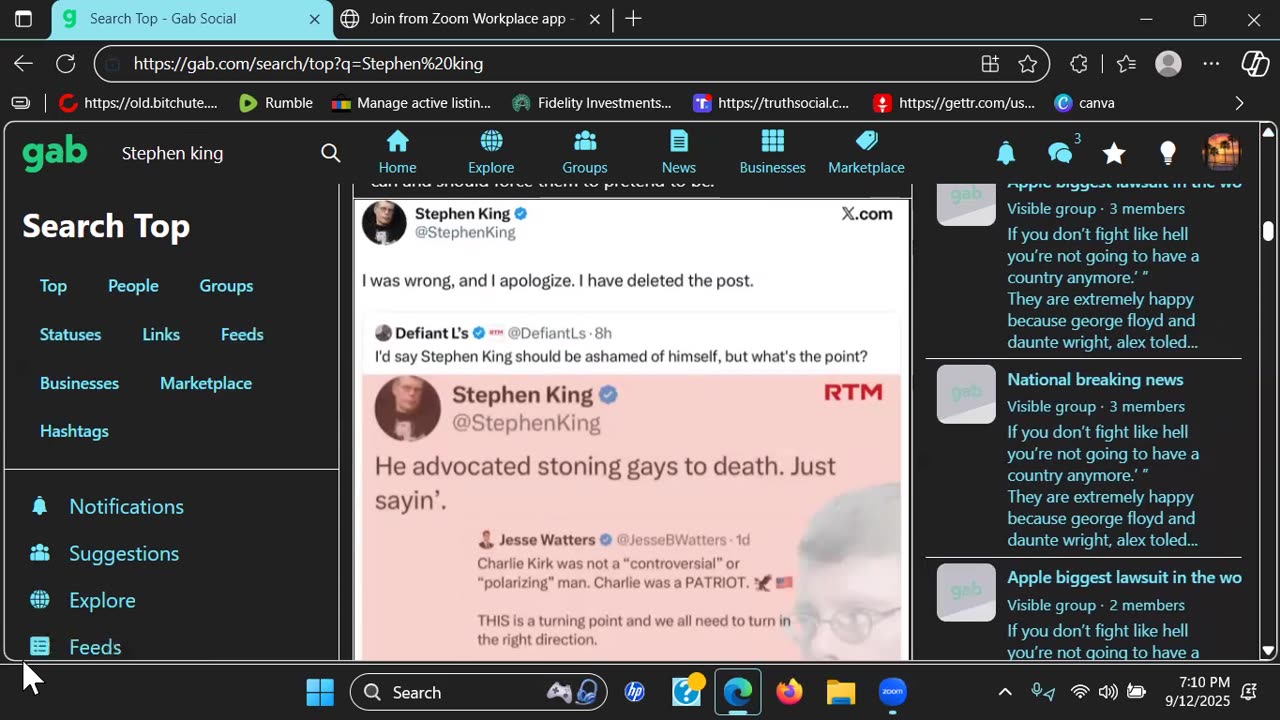
Task: Open browser Settings and more menu
Action: [1212, 64]
